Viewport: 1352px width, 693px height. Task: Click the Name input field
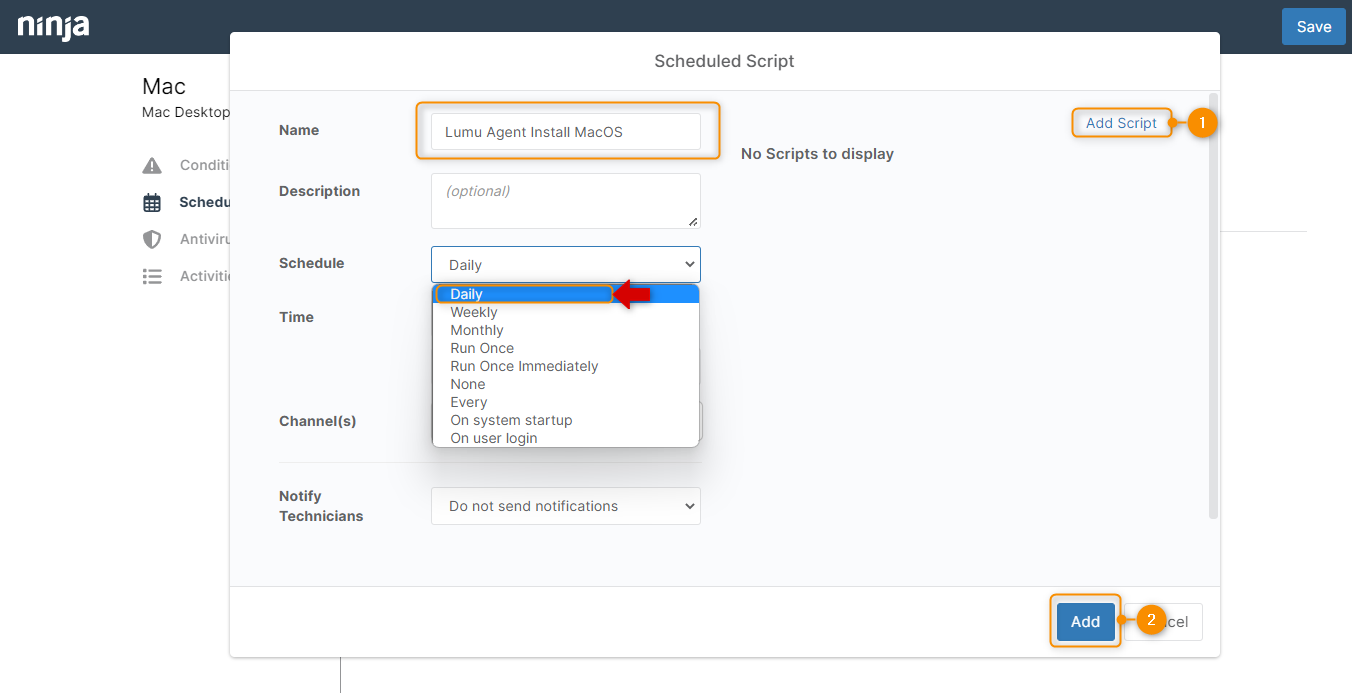[565, 132]
